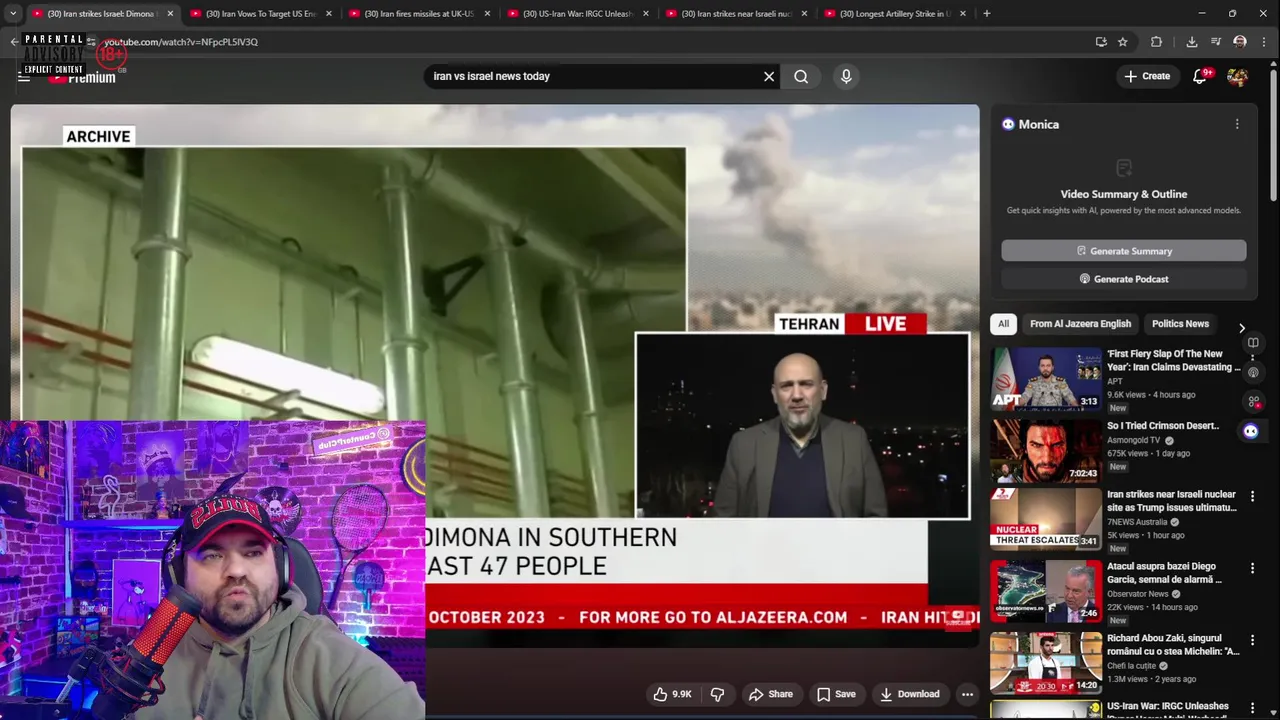Select the 'All' filter chip
Image resolution: width=1280 pixels, height=720 pixels.
tap(1003, 324)
